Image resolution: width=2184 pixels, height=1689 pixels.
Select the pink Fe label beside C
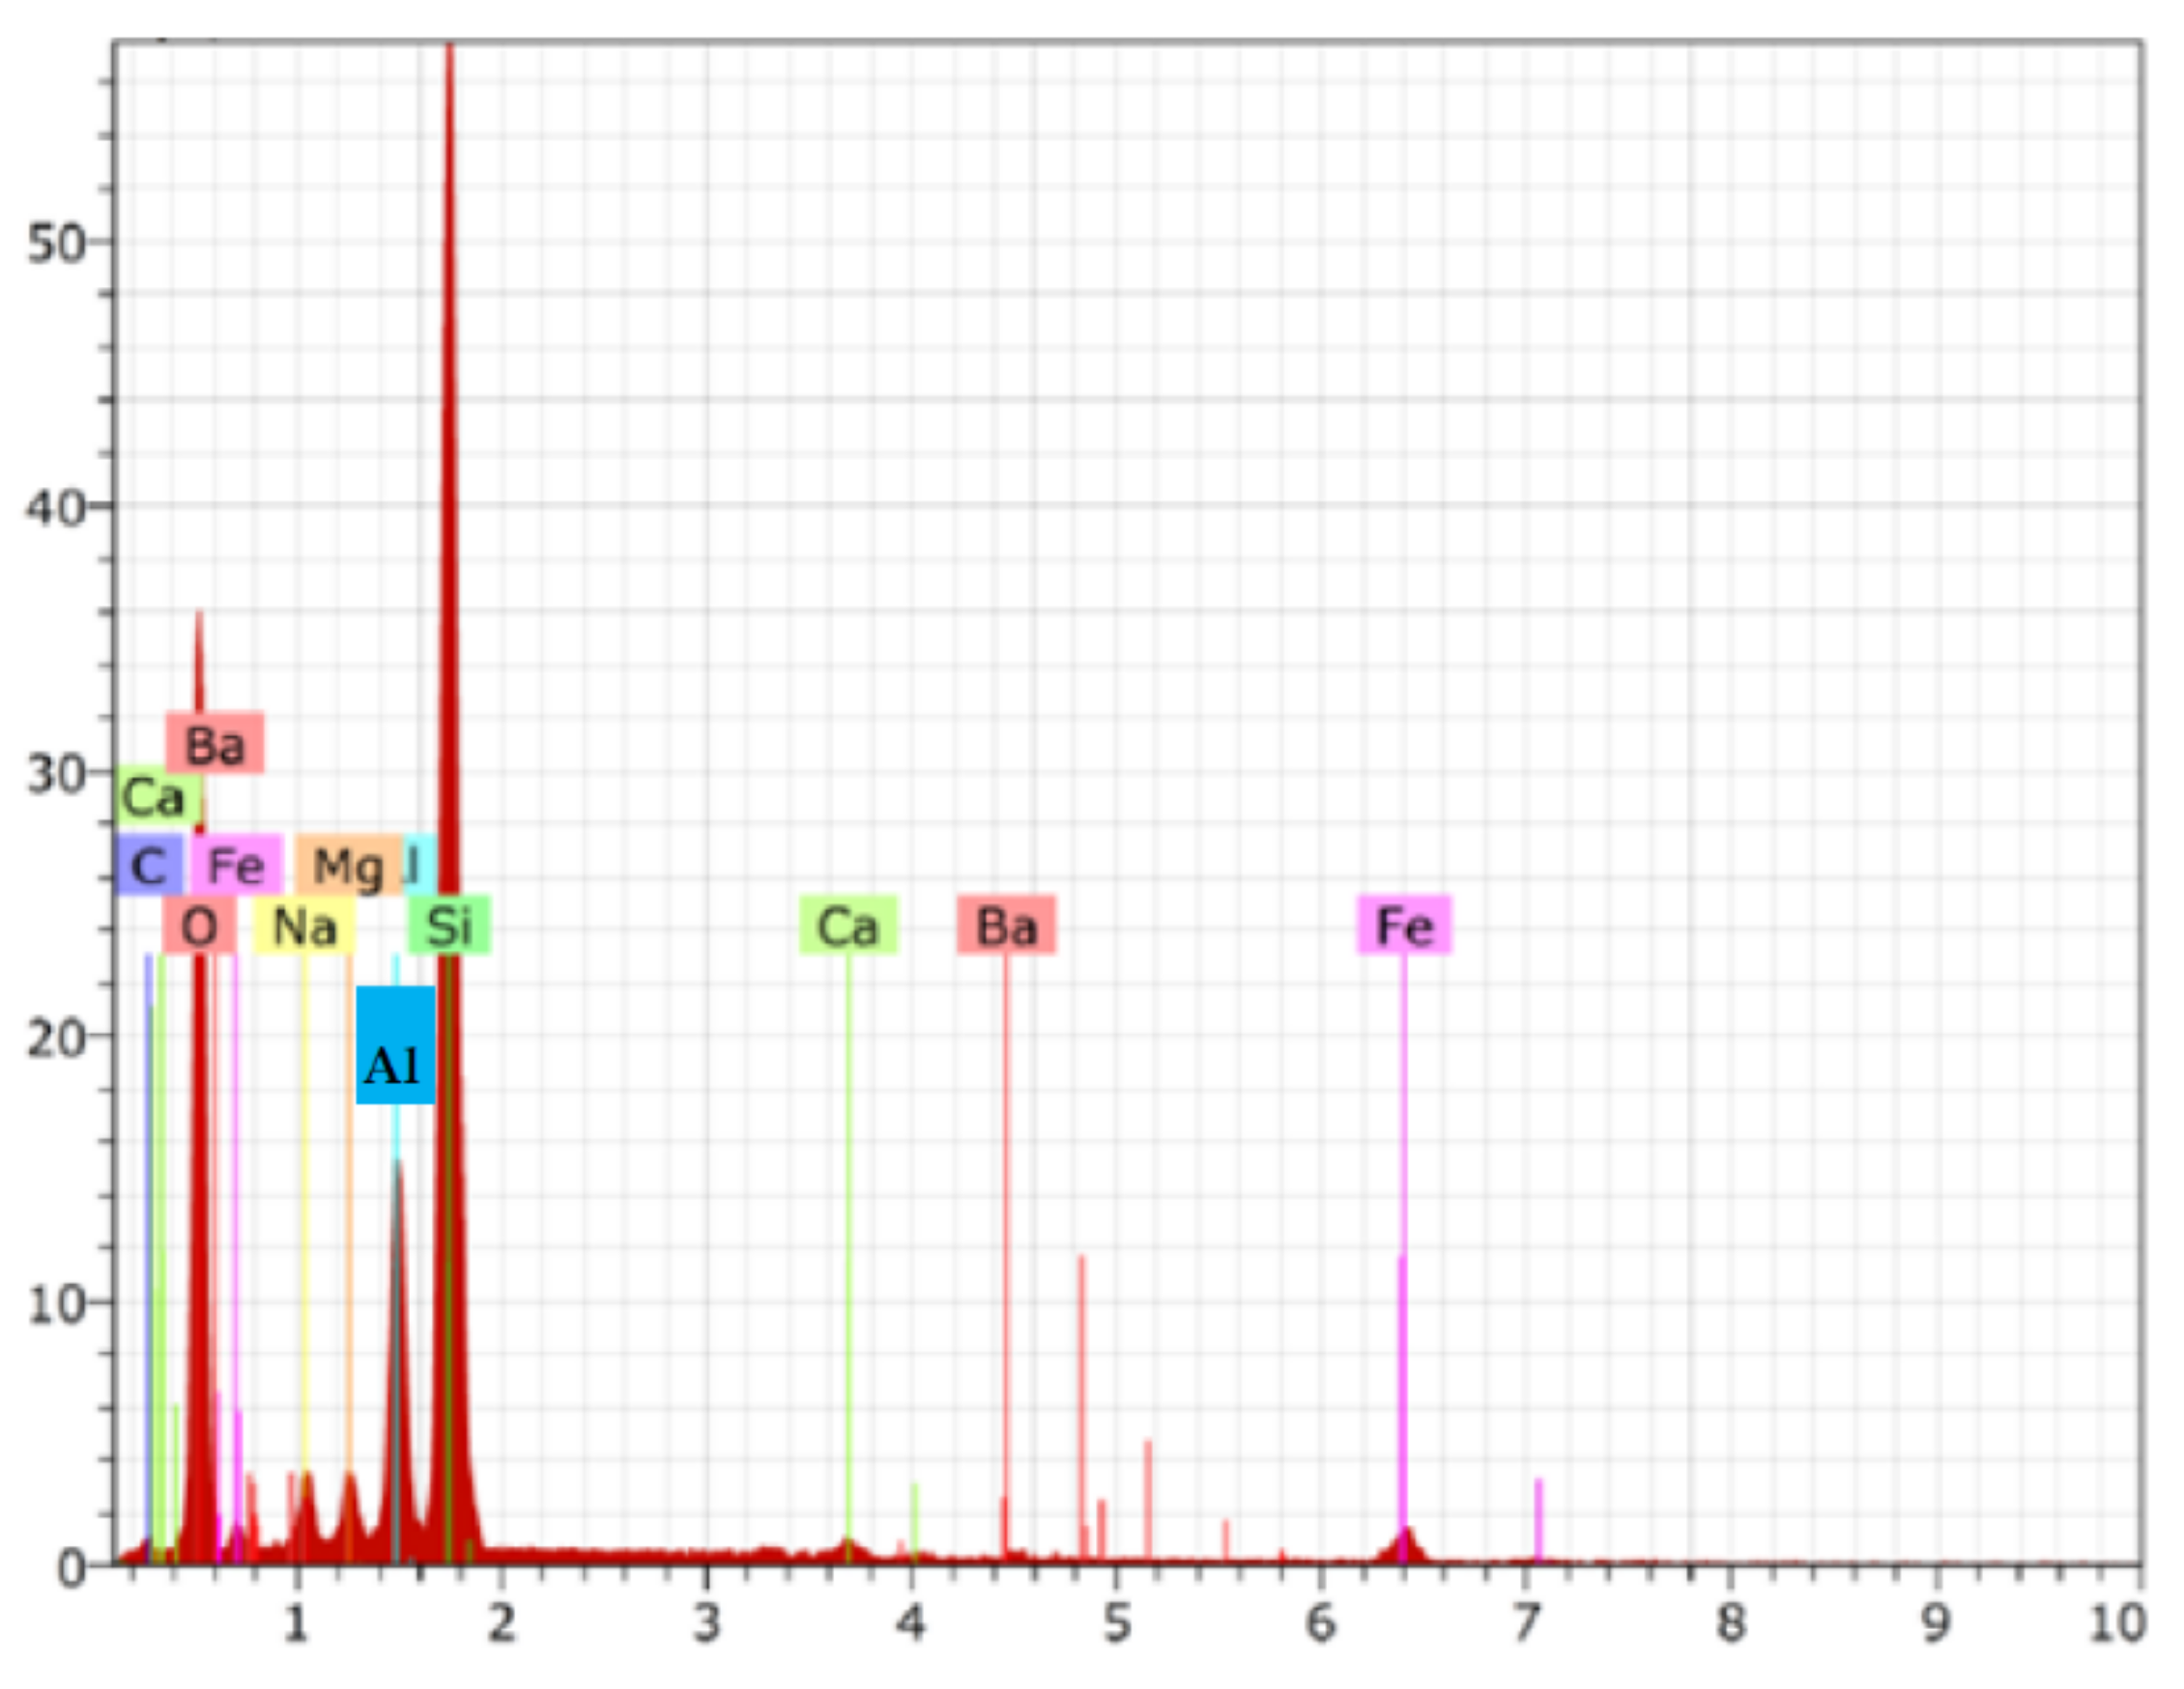pyautogui.click(x=236, y=864)
